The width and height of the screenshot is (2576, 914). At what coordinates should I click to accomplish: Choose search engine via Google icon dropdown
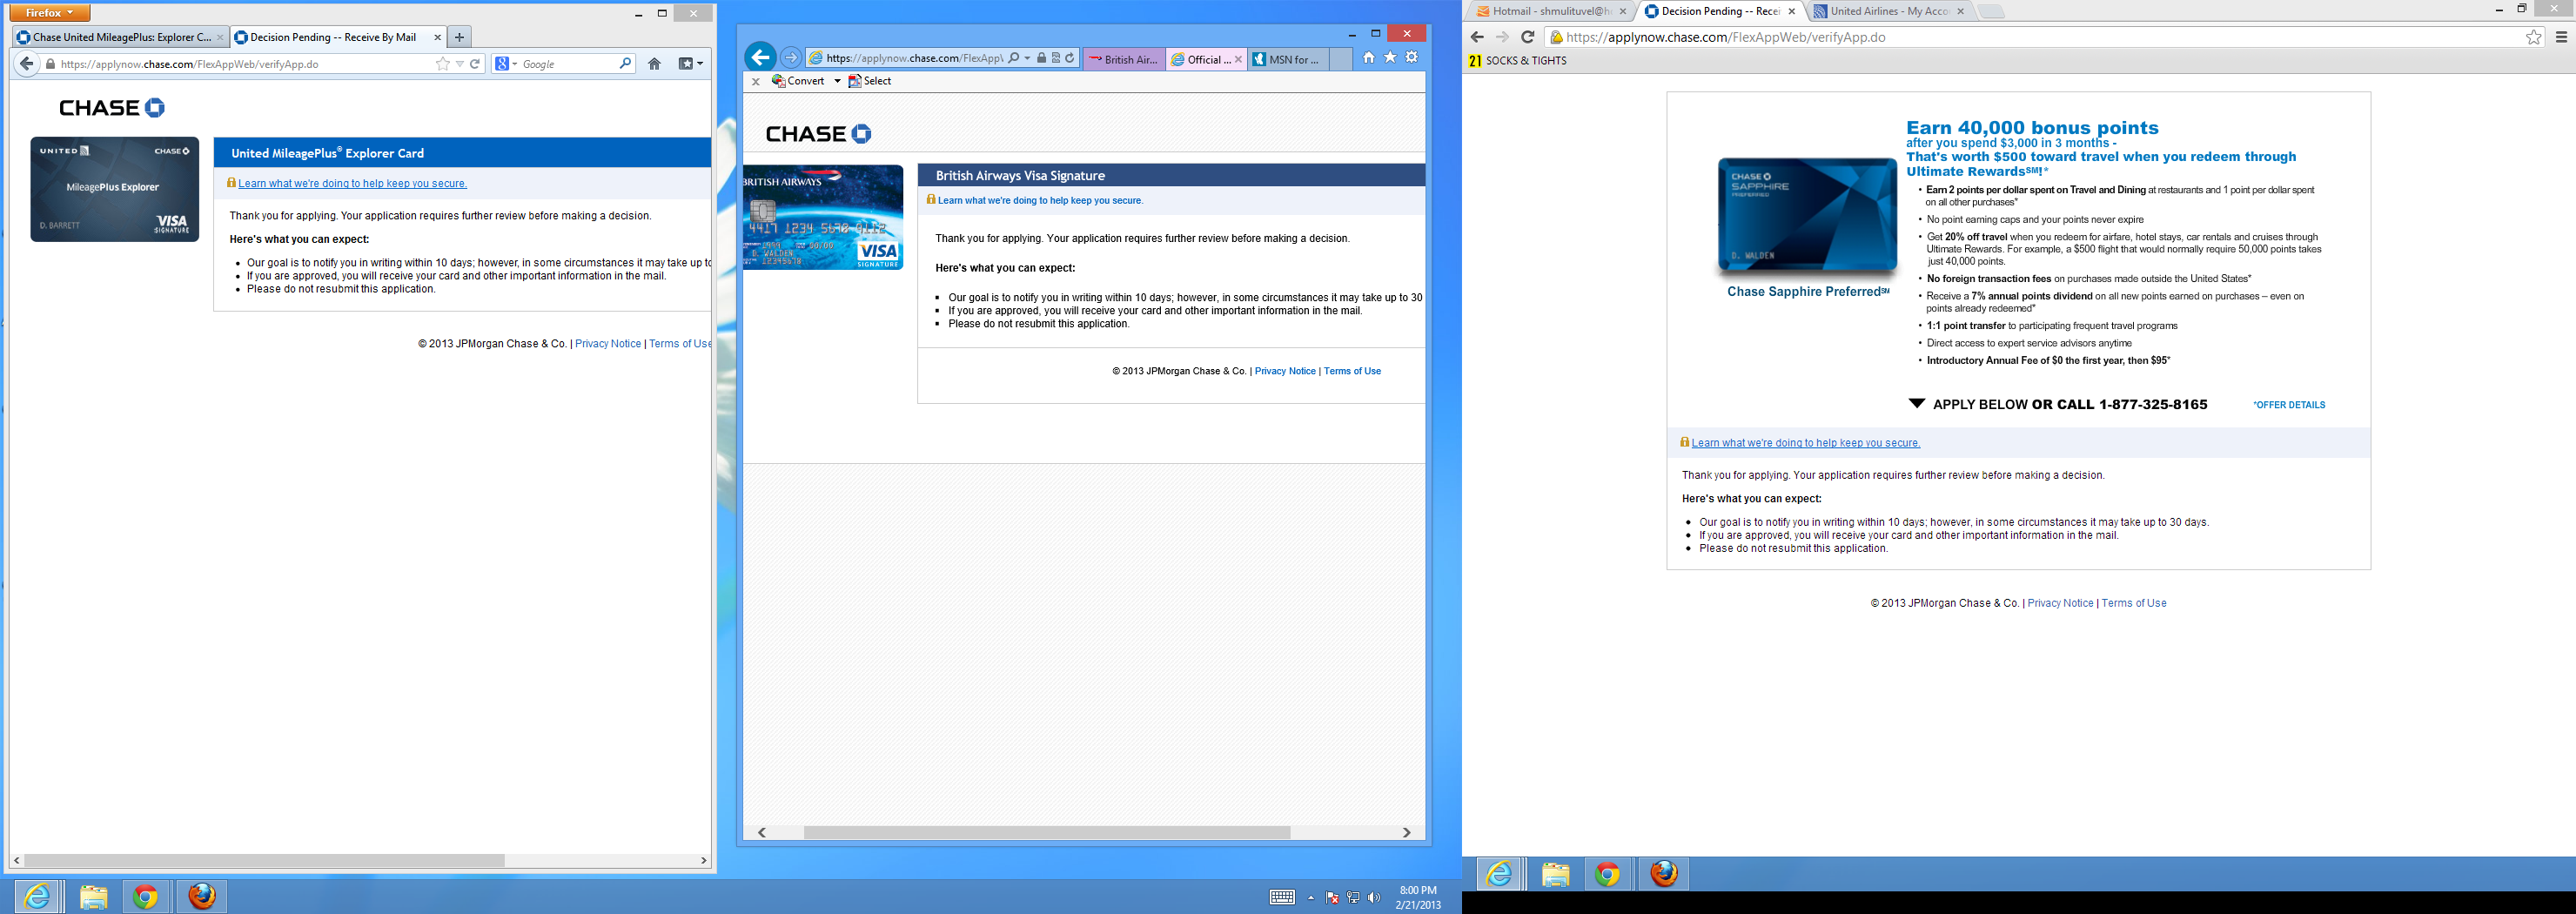(x=506, y=64)
